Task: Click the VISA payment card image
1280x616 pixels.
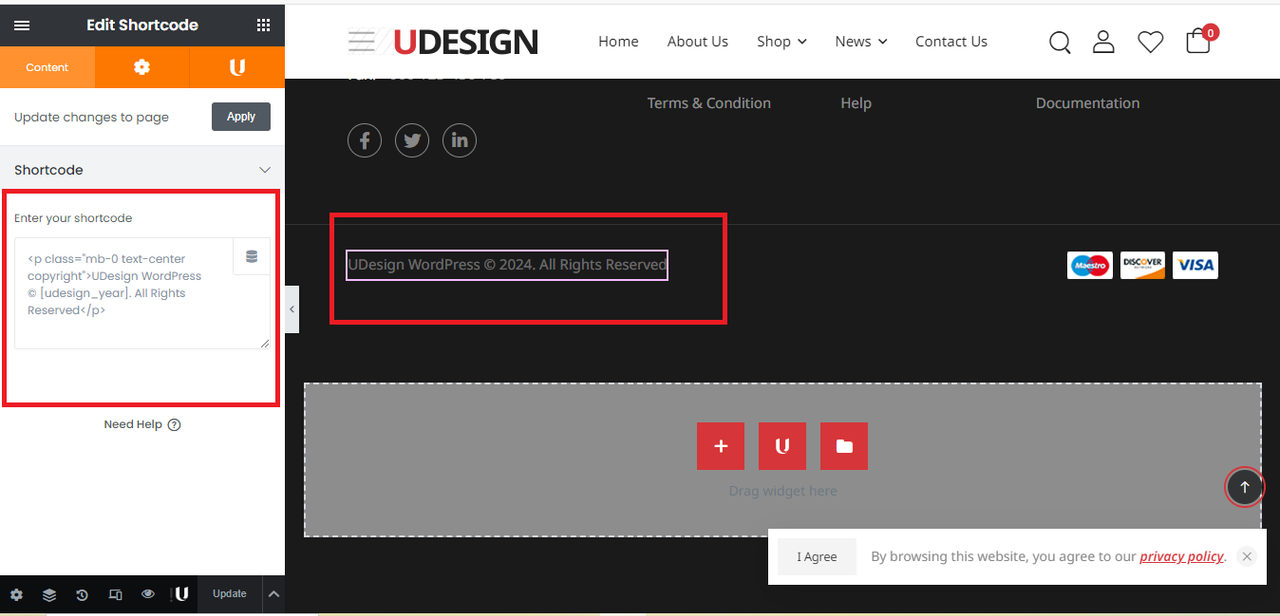Action: pyautogui.click(x=1195, y=265)
